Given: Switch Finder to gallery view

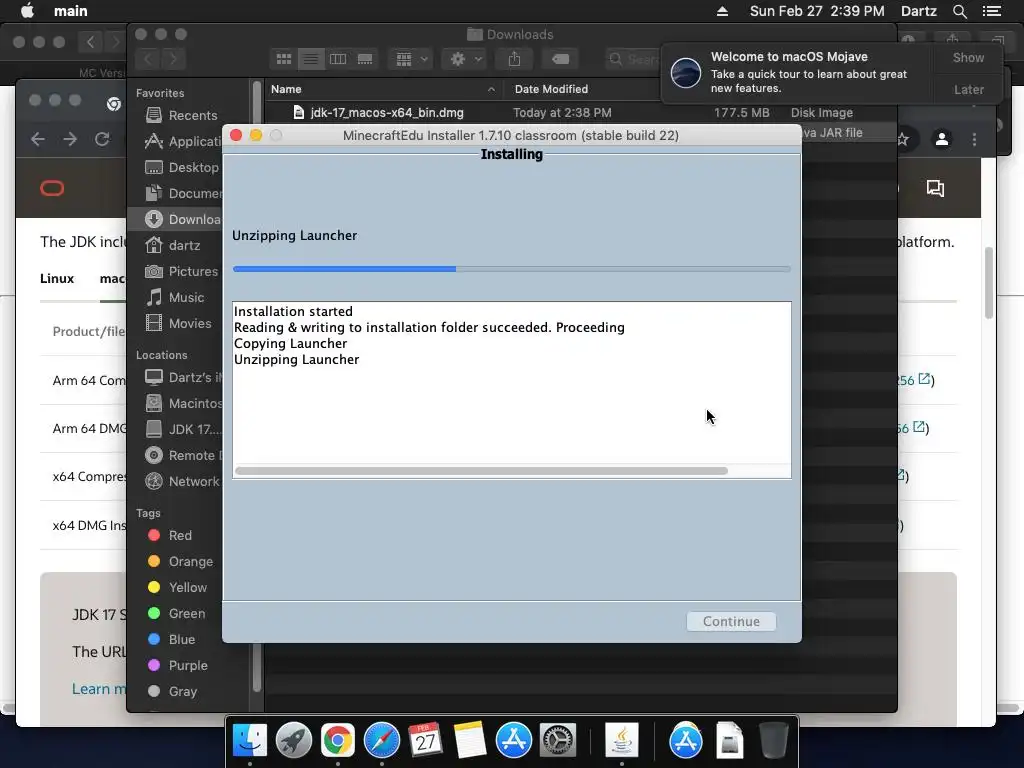Looking at the screenshot, I should (365, 59).
